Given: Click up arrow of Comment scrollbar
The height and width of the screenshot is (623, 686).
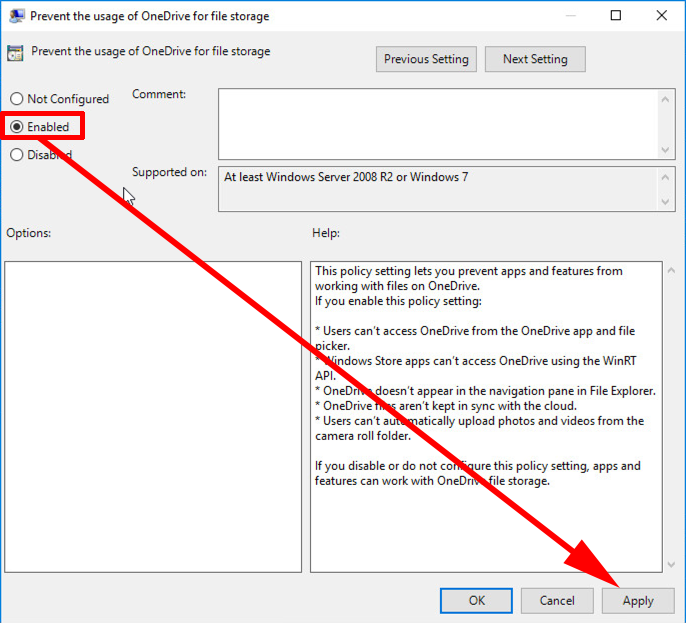Looking at the screenshot, I should [665, 99].
